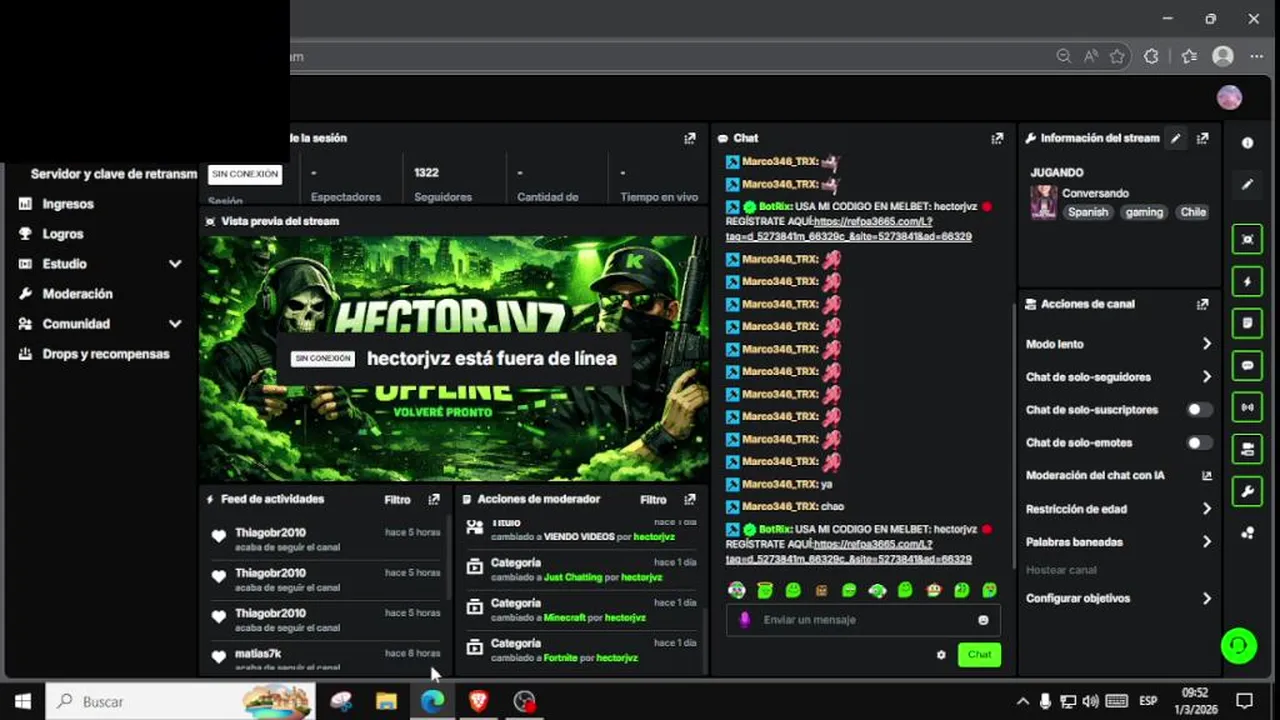The image size is (1280, 720).
Task: Click the info icon in right sidebar
Action: pos(1247,143)
